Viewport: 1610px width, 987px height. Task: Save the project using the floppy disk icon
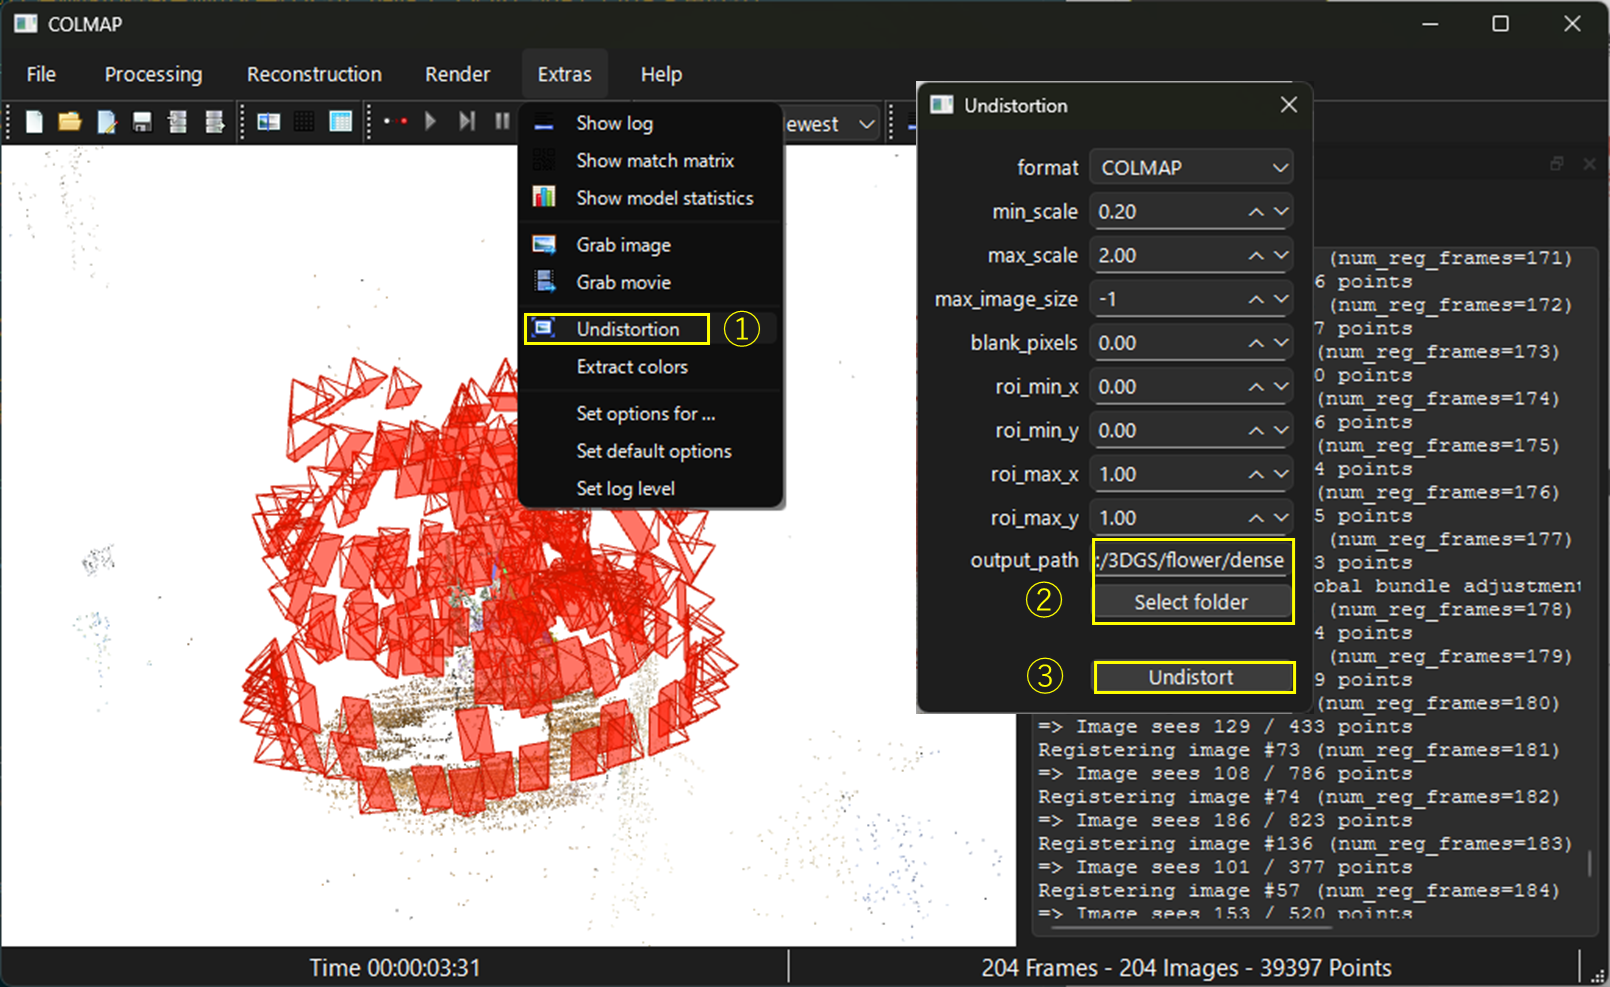point(142,122)
